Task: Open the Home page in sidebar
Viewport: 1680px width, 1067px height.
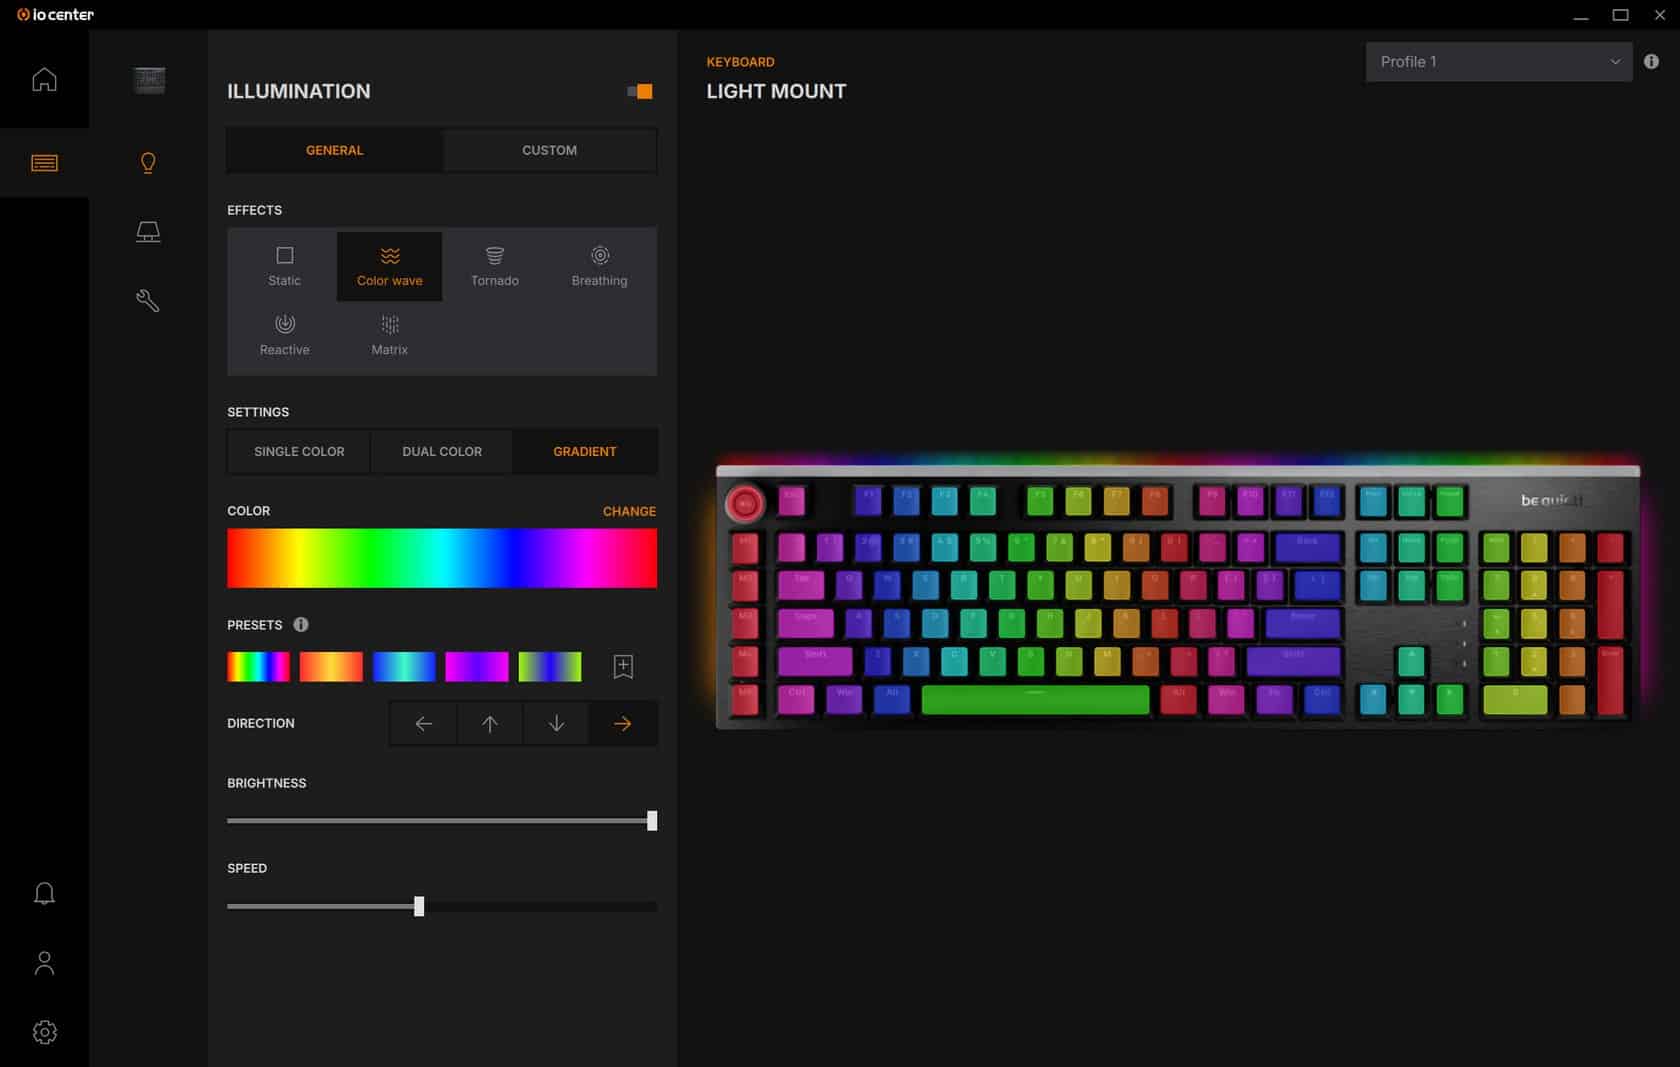Action: (44, 79)
